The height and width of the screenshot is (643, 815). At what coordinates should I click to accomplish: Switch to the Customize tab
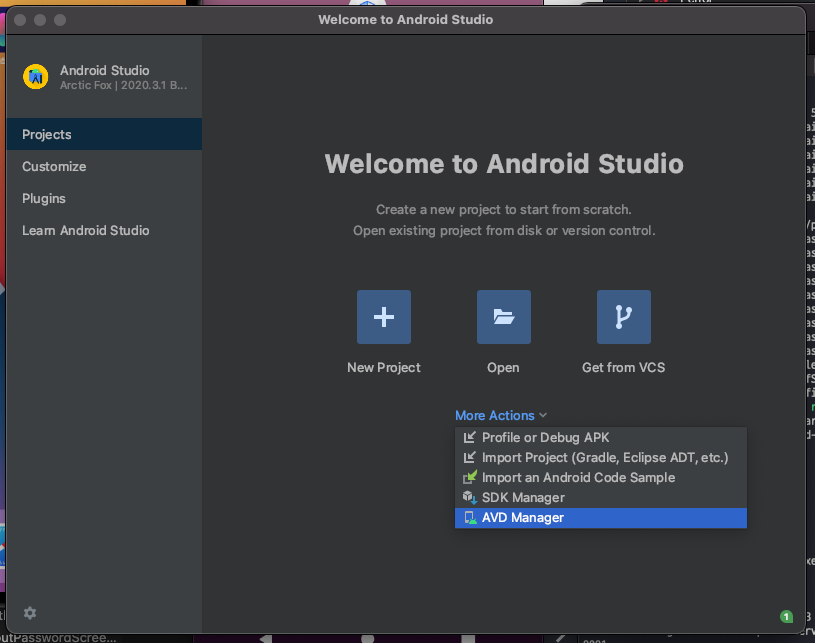[104, 166]
